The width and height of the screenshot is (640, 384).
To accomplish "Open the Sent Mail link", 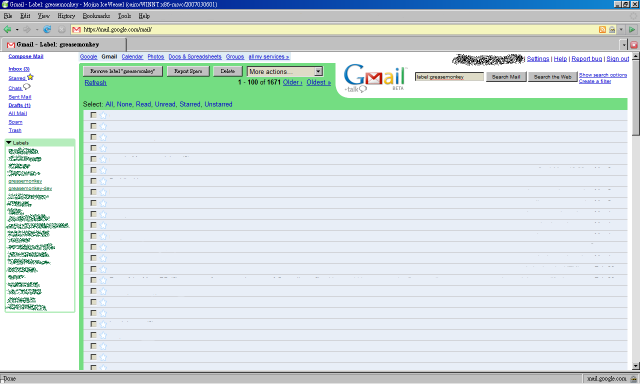I will pos(20,97).
